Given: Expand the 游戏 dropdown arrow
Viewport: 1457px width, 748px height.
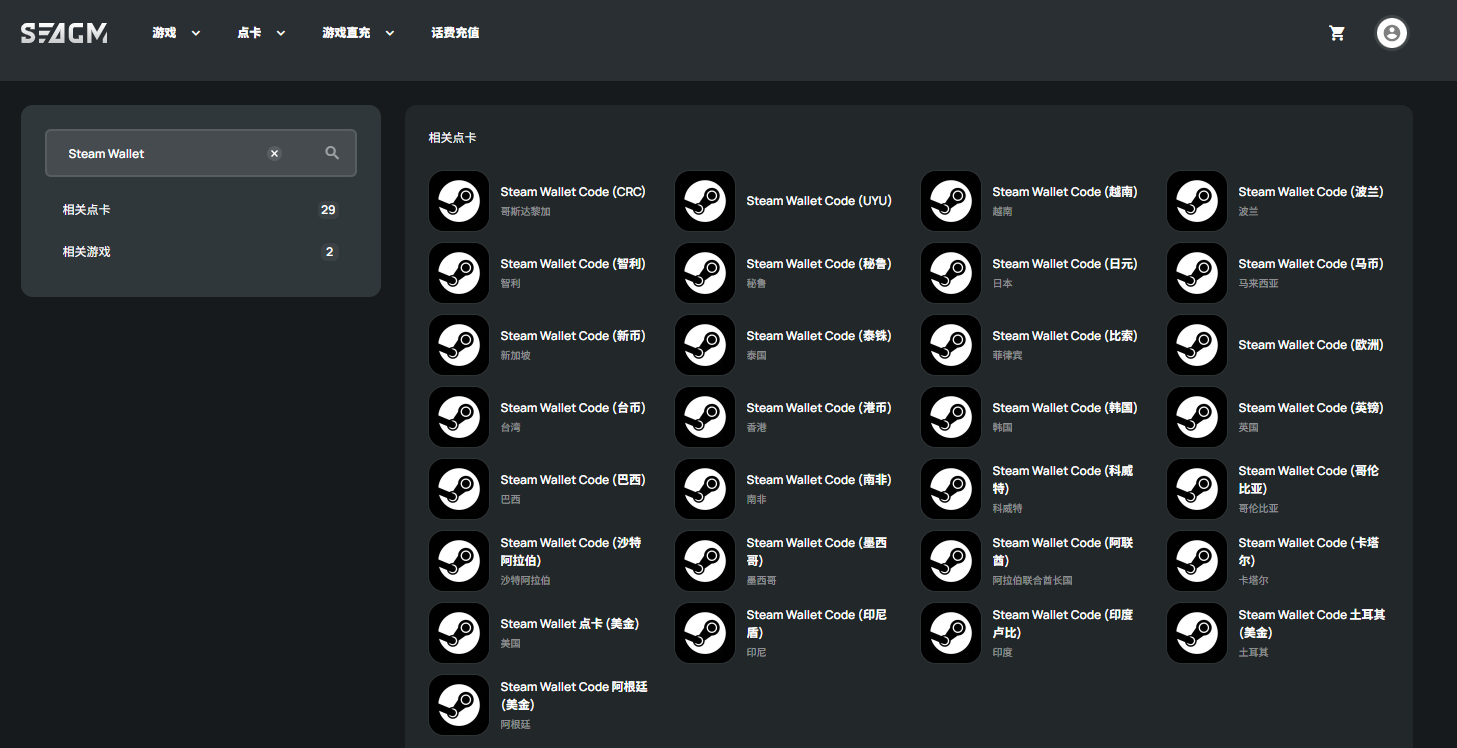Looking at the screenshot, I should click(x=196, y=33).
